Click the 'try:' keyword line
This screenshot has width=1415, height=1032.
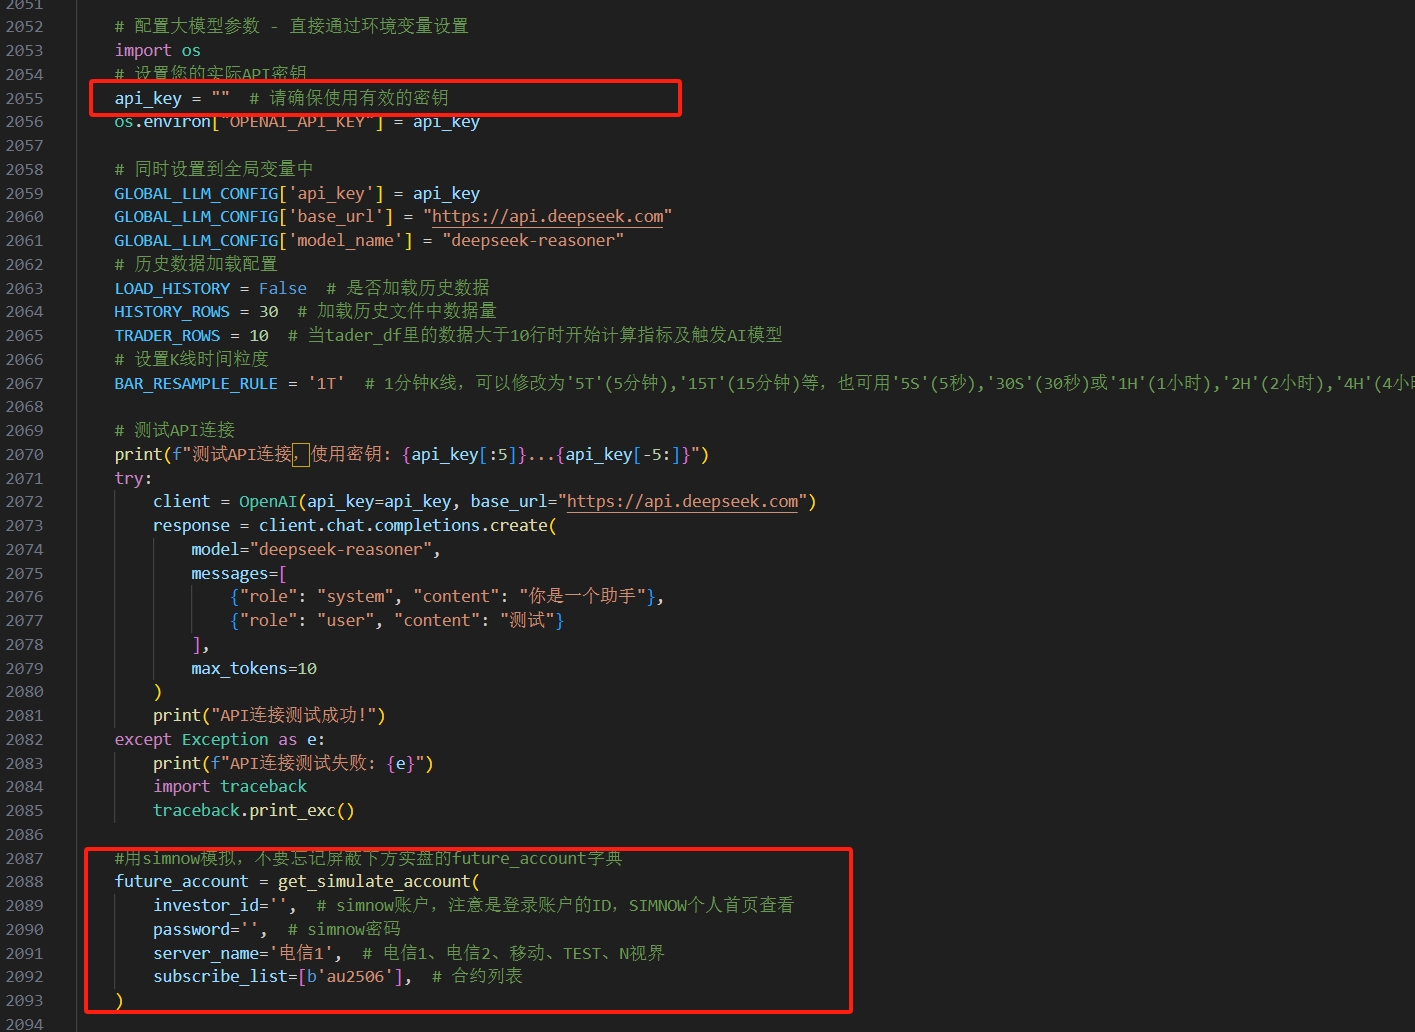[133, 479]
